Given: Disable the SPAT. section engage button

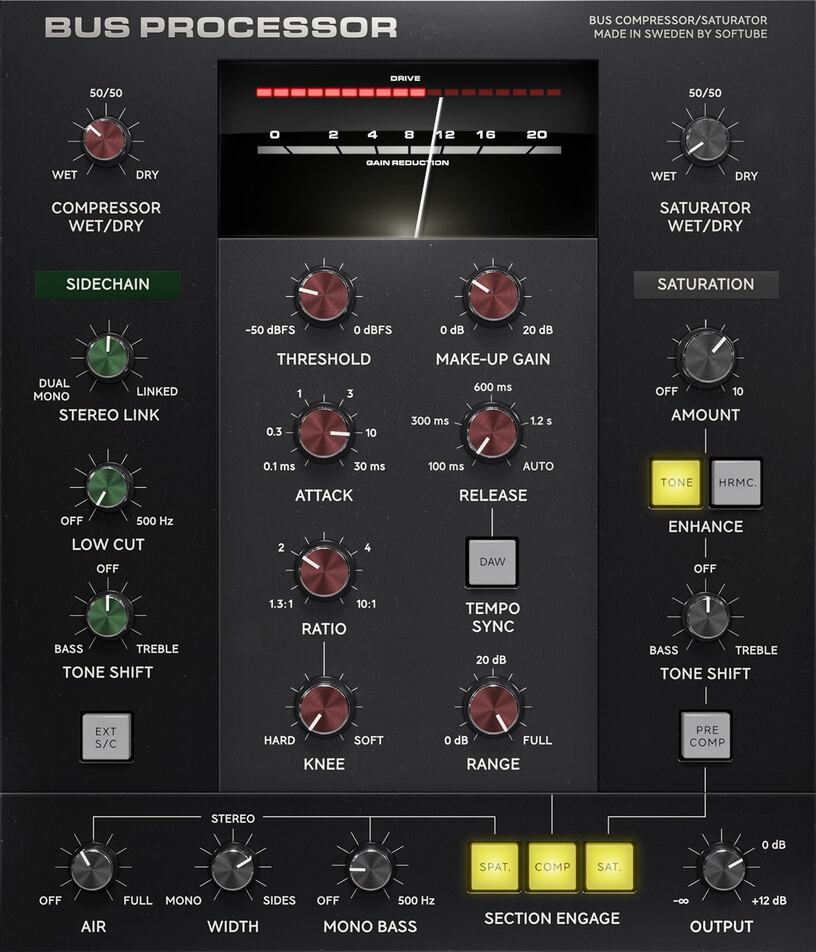Looking at the screenshot, I should pyautogui.click(x=495, y=867).
